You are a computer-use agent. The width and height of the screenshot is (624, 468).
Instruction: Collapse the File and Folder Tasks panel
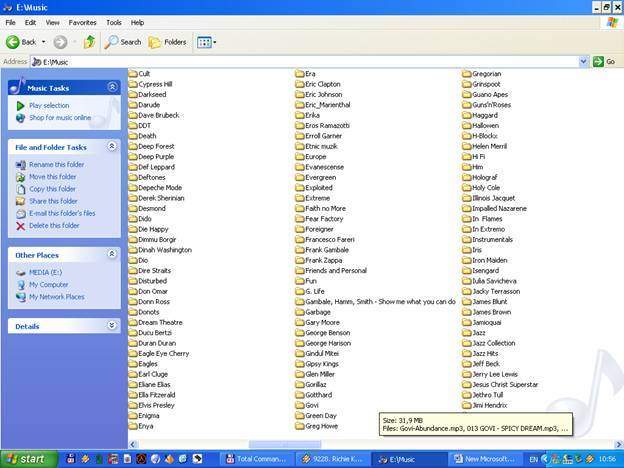coord(112,147)
